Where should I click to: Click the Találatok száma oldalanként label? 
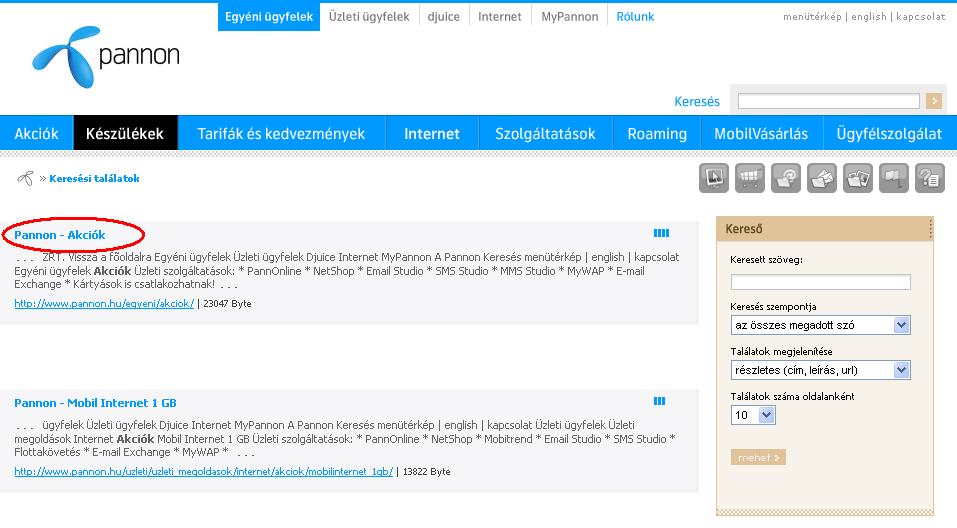point(792,396)
